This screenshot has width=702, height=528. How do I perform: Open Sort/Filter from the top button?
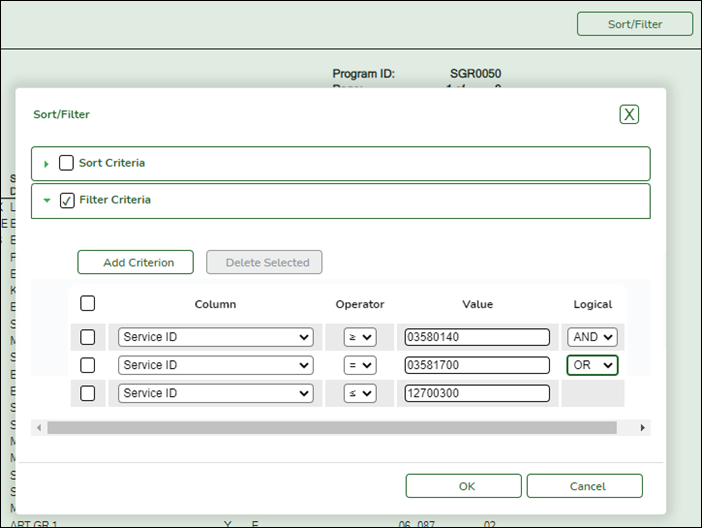(634, 24)
